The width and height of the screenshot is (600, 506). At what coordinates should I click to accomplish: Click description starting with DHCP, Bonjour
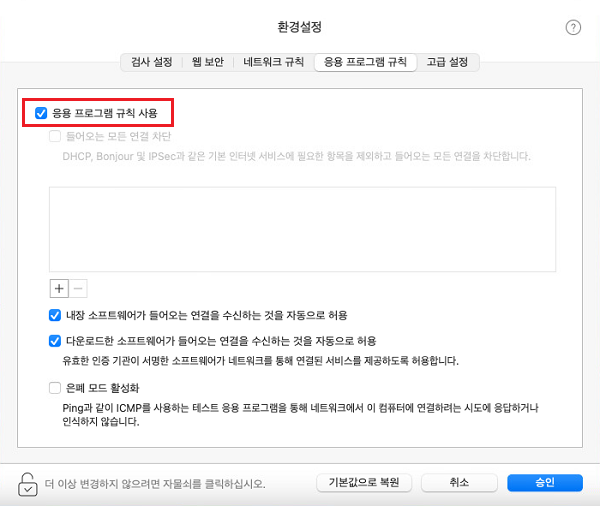point(297,157)
